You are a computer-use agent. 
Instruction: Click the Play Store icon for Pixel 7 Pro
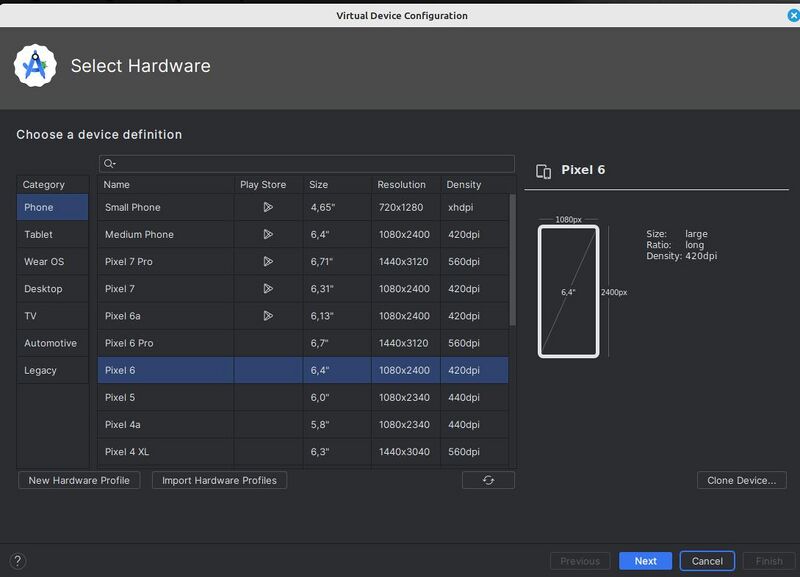coord(268,261)
